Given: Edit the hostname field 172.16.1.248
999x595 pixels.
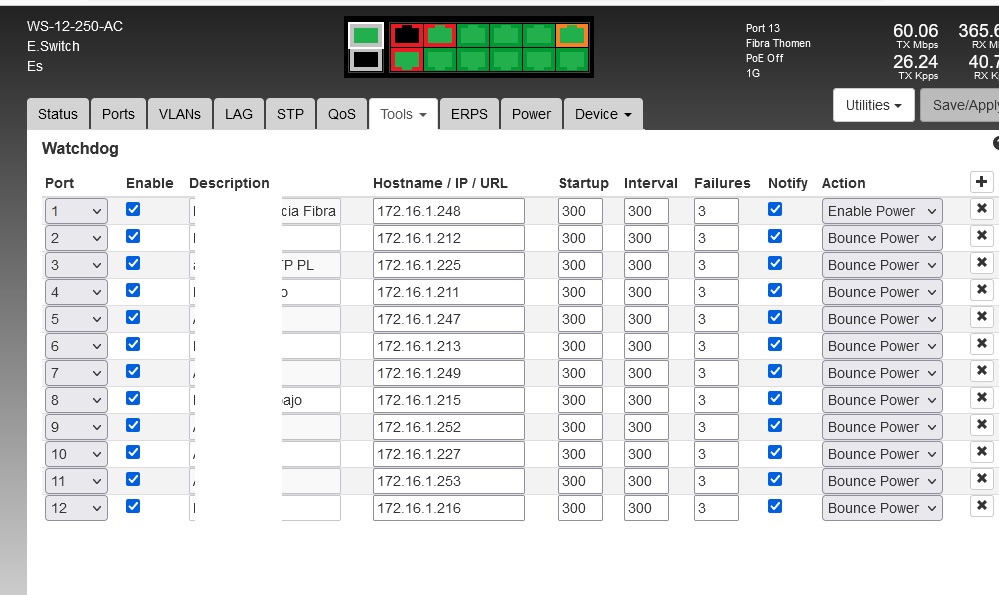Looking at the screenshot, I should click(x=449, y=211).
